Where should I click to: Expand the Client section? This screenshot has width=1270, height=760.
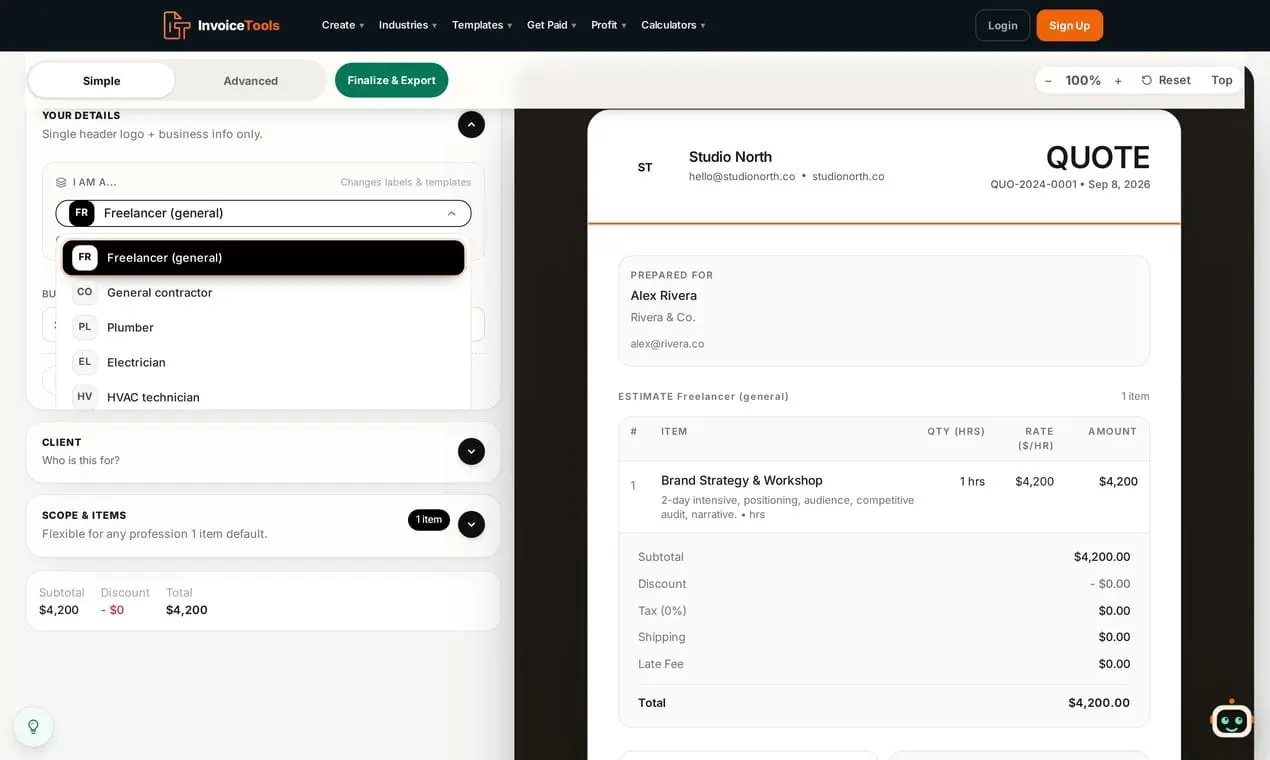[x=471, y=451]
